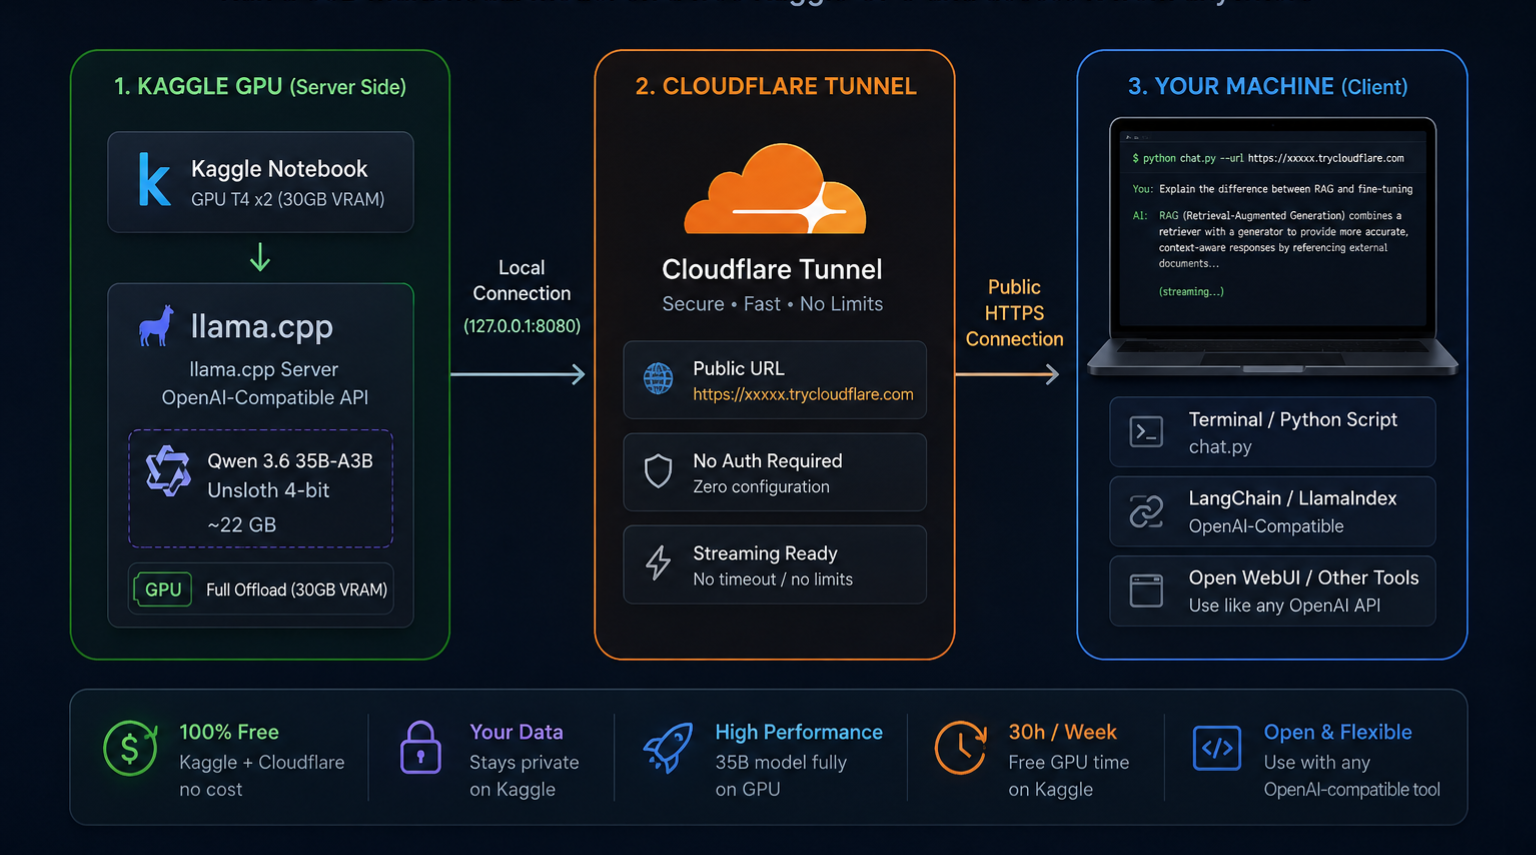Screen dimensions: 1536x855
Task: Click the shield icon for No Auth Required
Action: click(658, 471)
